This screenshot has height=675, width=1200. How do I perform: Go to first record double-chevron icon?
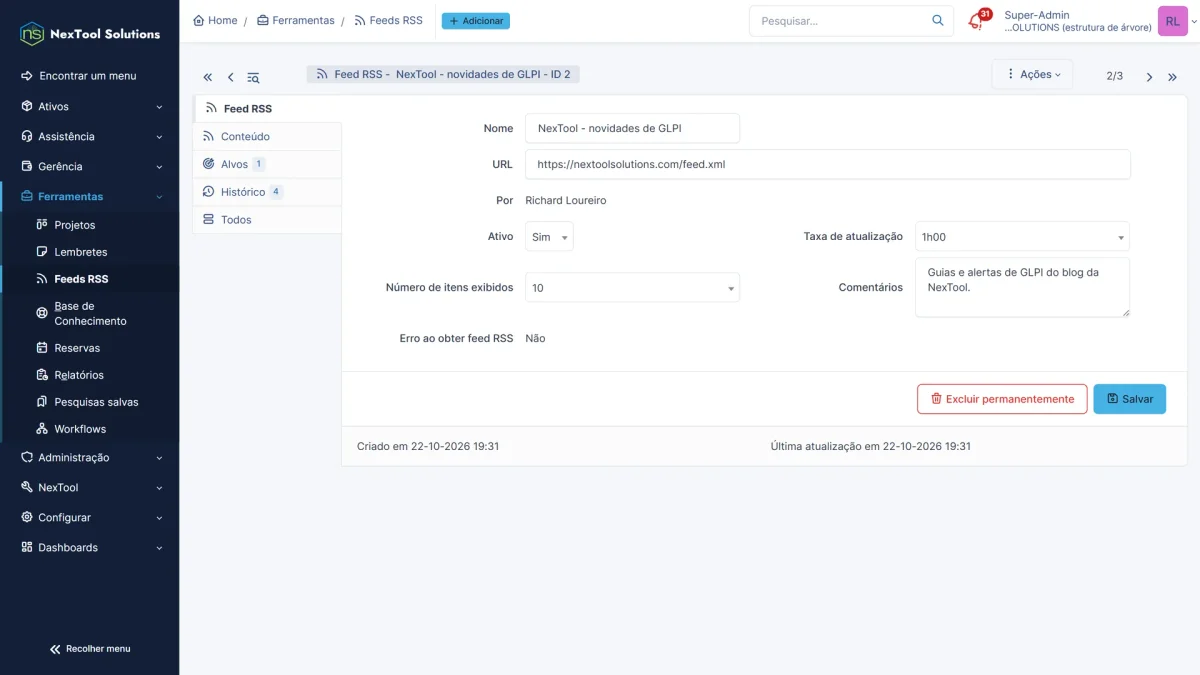coord(208,77)
